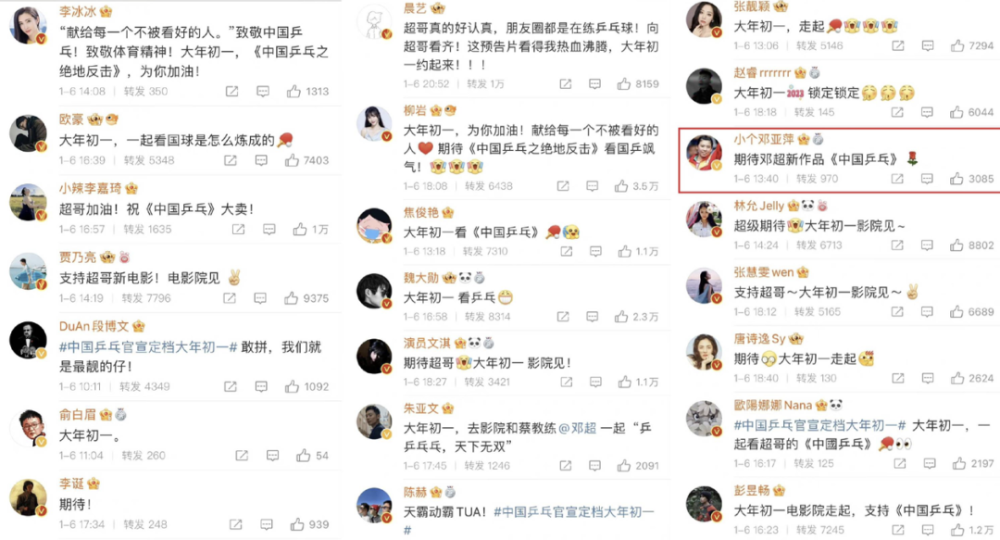Open the @邓超 mention in 朱亚文's post
The height and width of the screenshot is (540, 1000).
[x=577, y=428]
